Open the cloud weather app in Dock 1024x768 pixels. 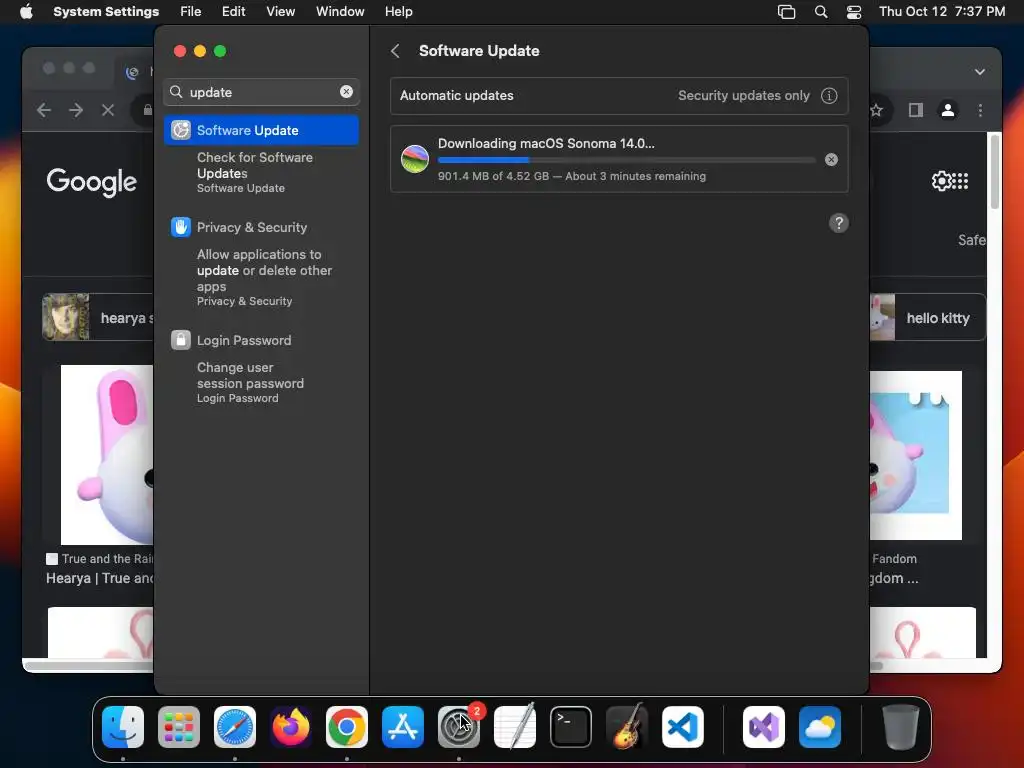coord(820,727)
